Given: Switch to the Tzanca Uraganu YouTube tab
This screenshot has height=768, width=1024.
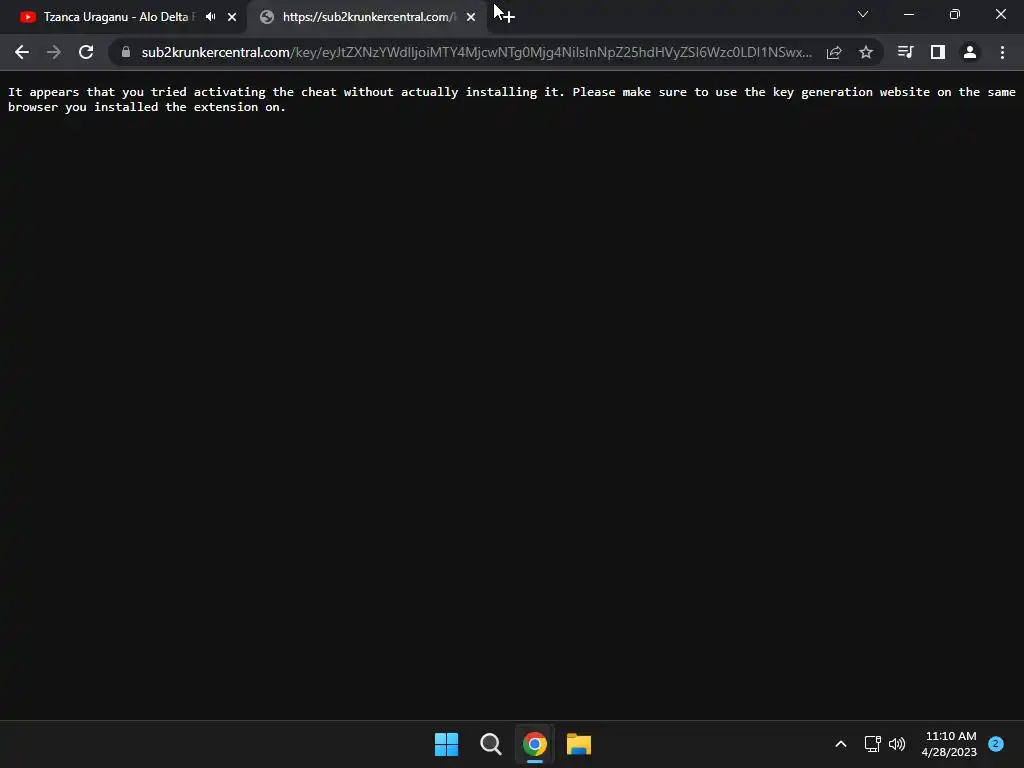Looking at the screenshot, I should (x=116, y=17).
